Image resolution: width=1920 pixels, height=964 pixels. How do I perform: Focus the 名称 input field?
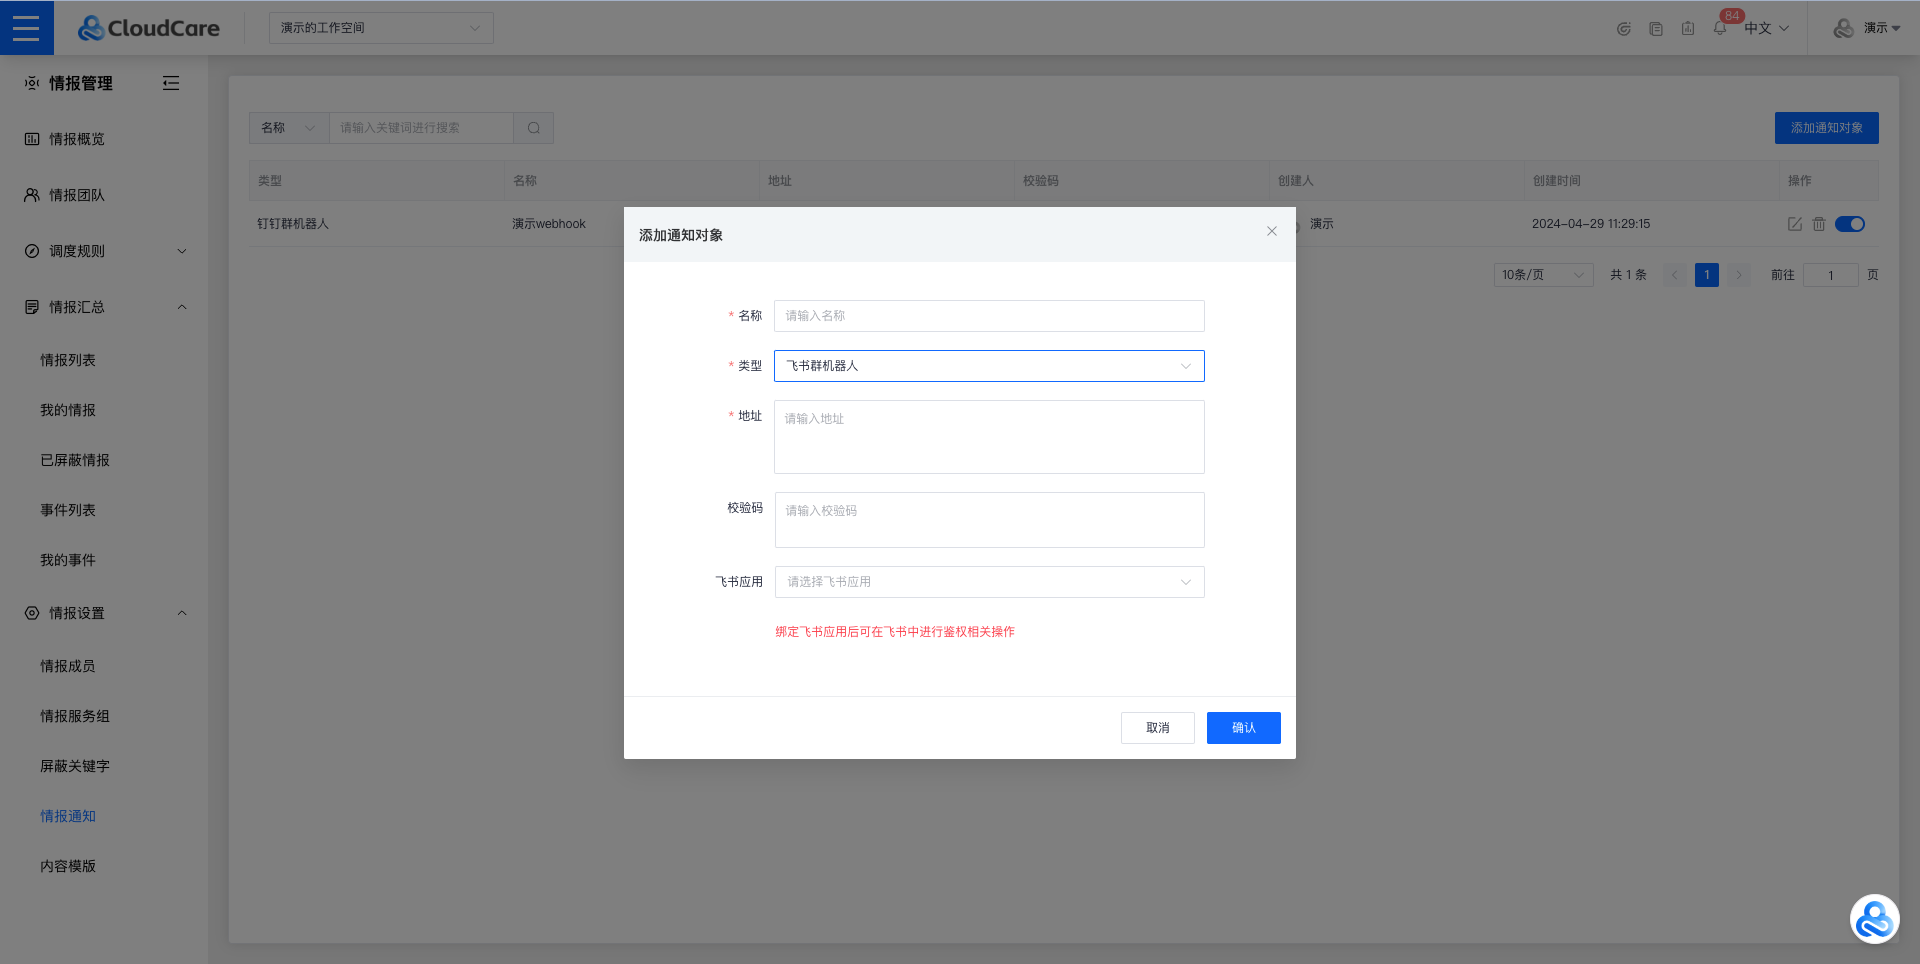[989, 316]
